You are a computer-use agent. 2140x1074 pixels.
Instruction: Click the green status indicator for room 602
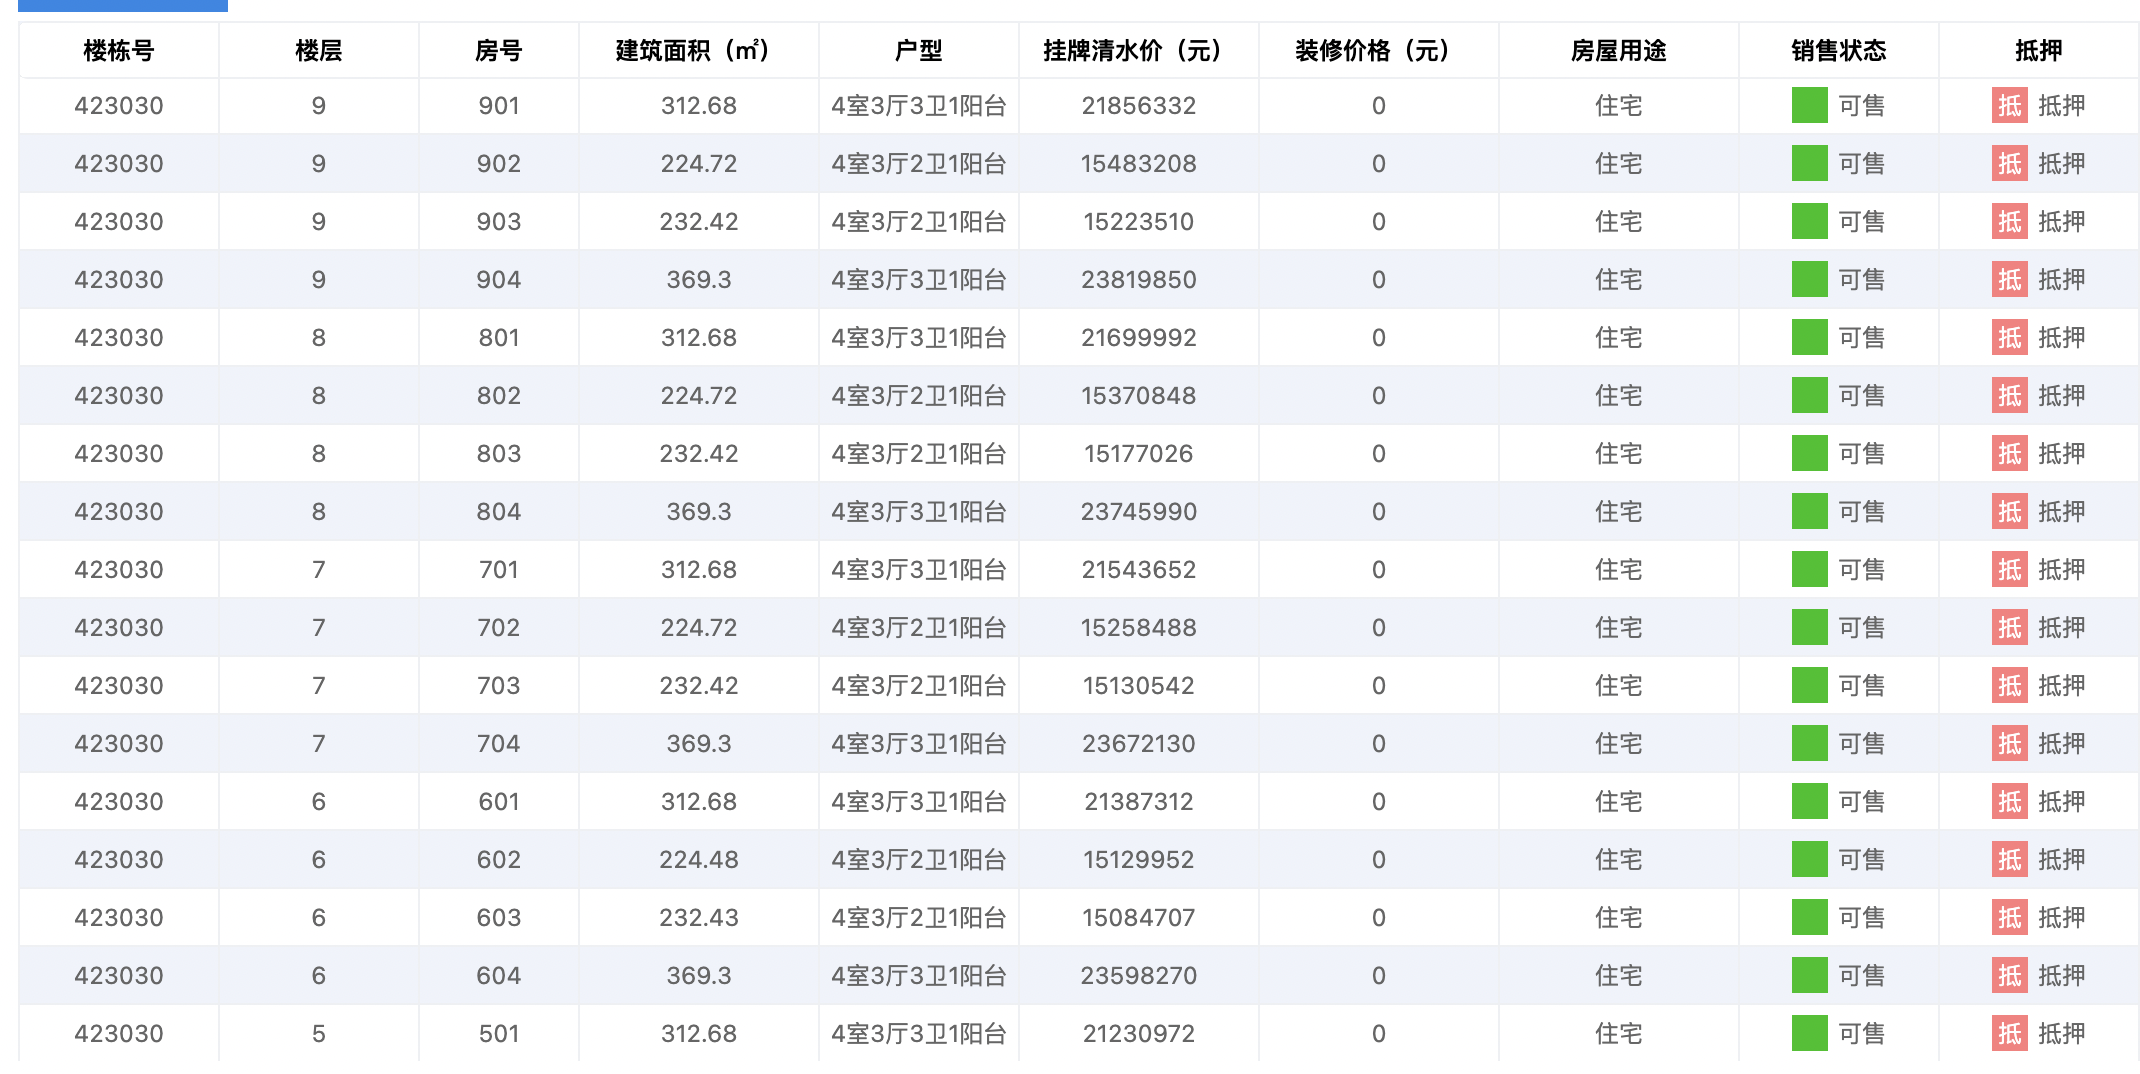click(1810, 860)
